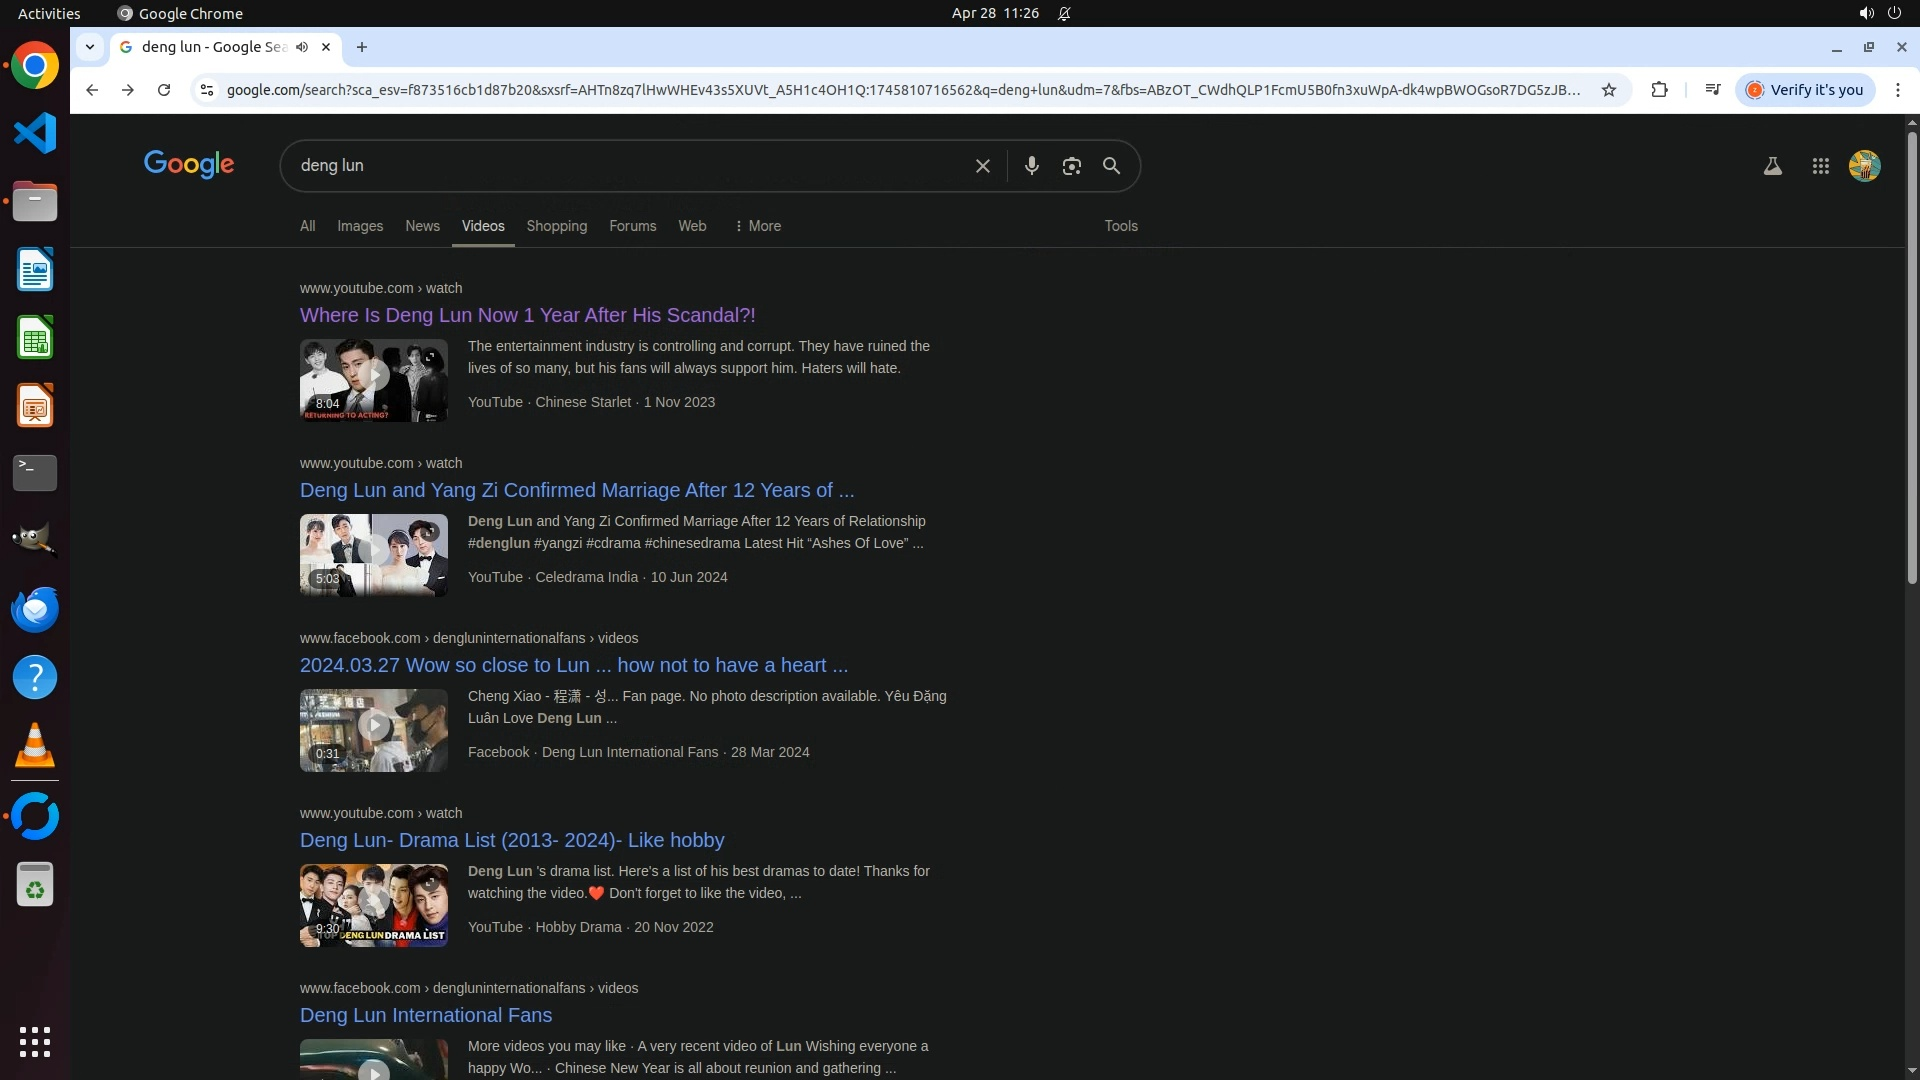
Task: Clear the search box with X icon
Action: point(982,166)
